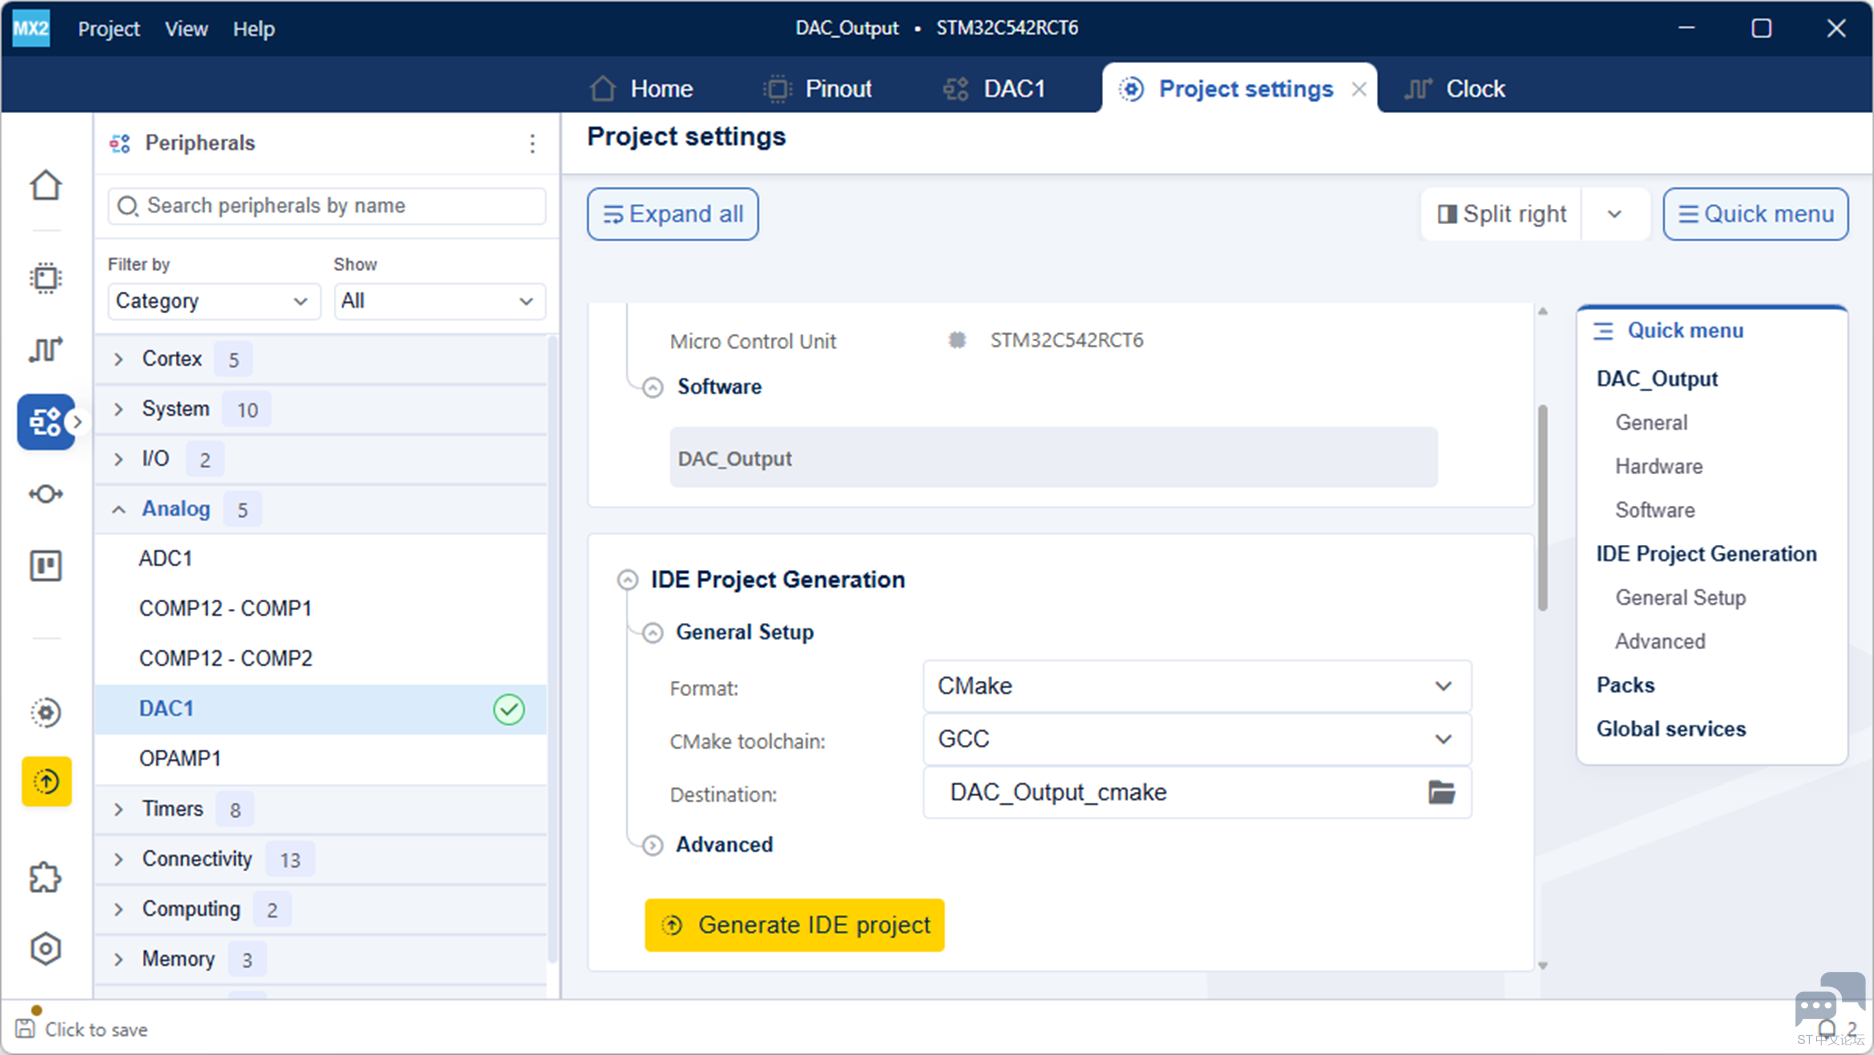The image size is (1874, 1055).
Task: Open Project settings gear icon in sidebar
Action: point(46,712)
